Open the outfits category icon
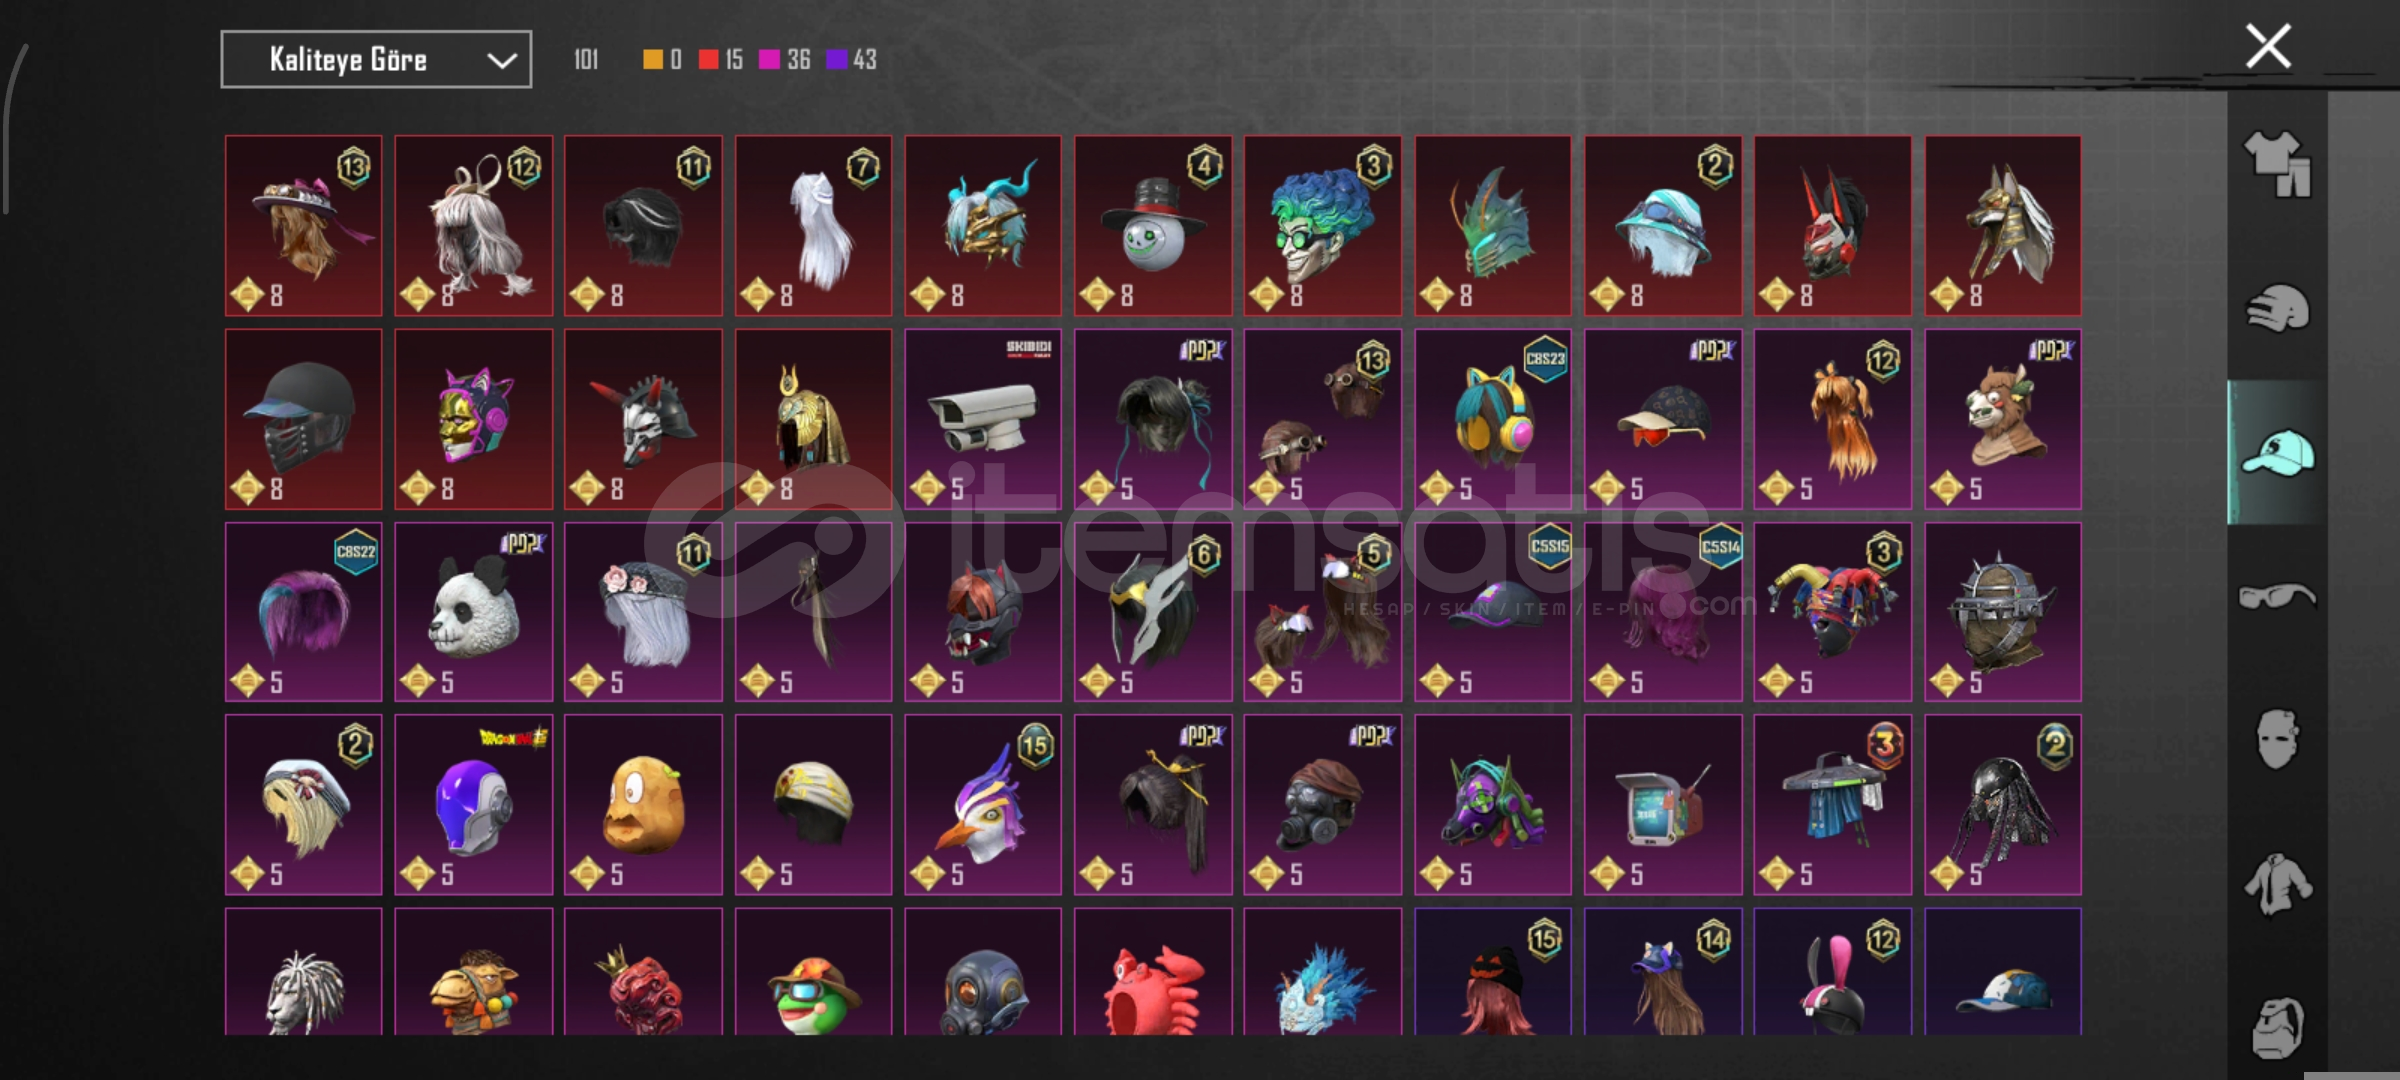 coord(2277,164)
